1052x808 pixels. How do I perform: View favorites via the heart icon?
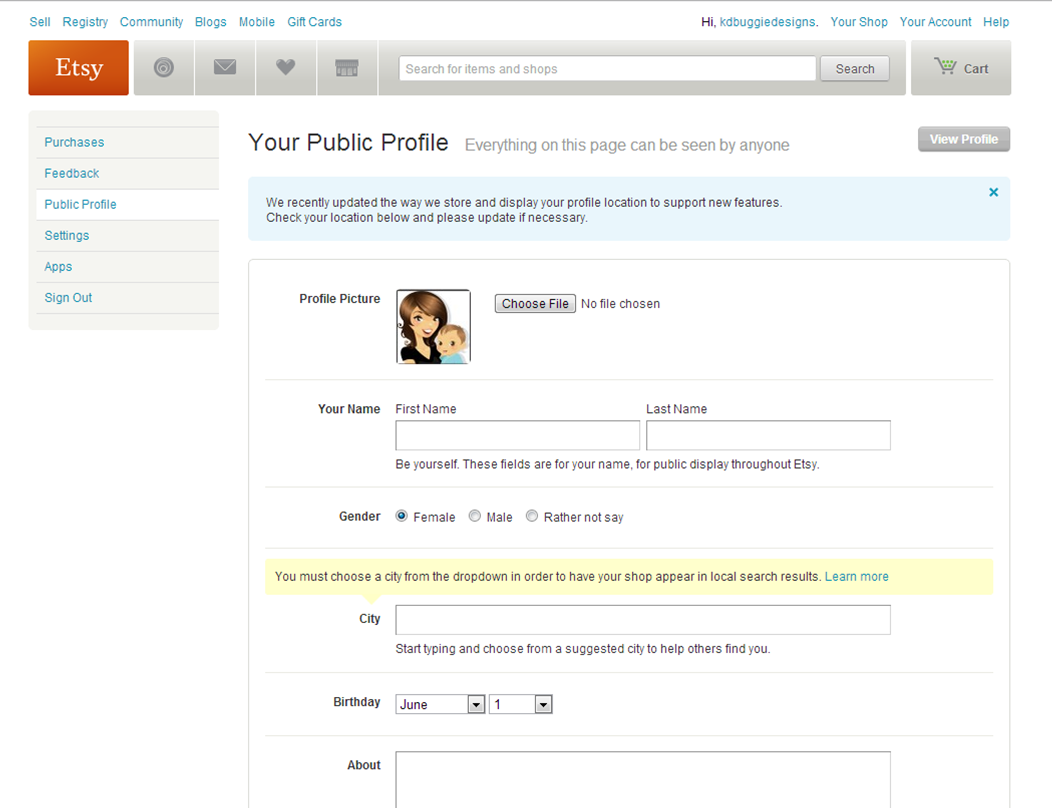[285, 67]
